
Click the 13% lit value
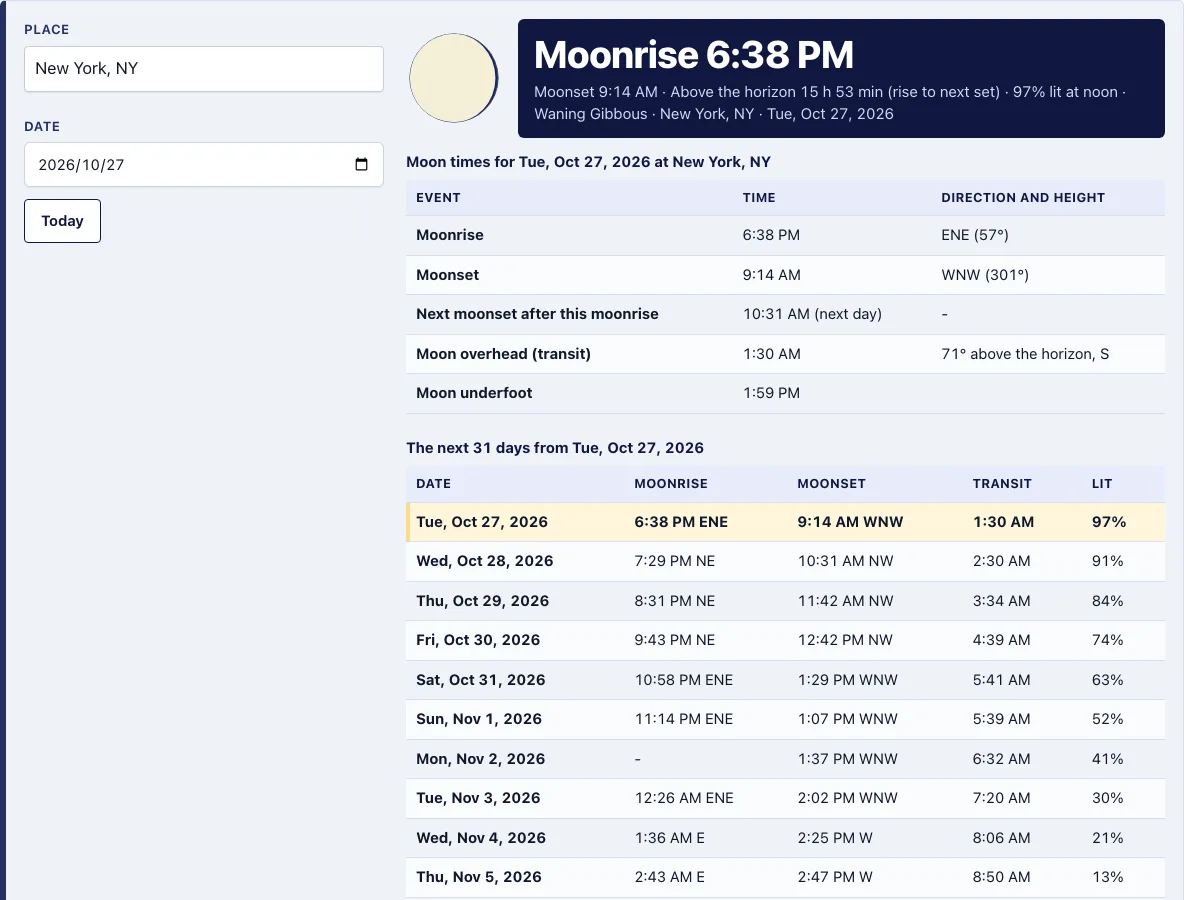[1107, 877]
